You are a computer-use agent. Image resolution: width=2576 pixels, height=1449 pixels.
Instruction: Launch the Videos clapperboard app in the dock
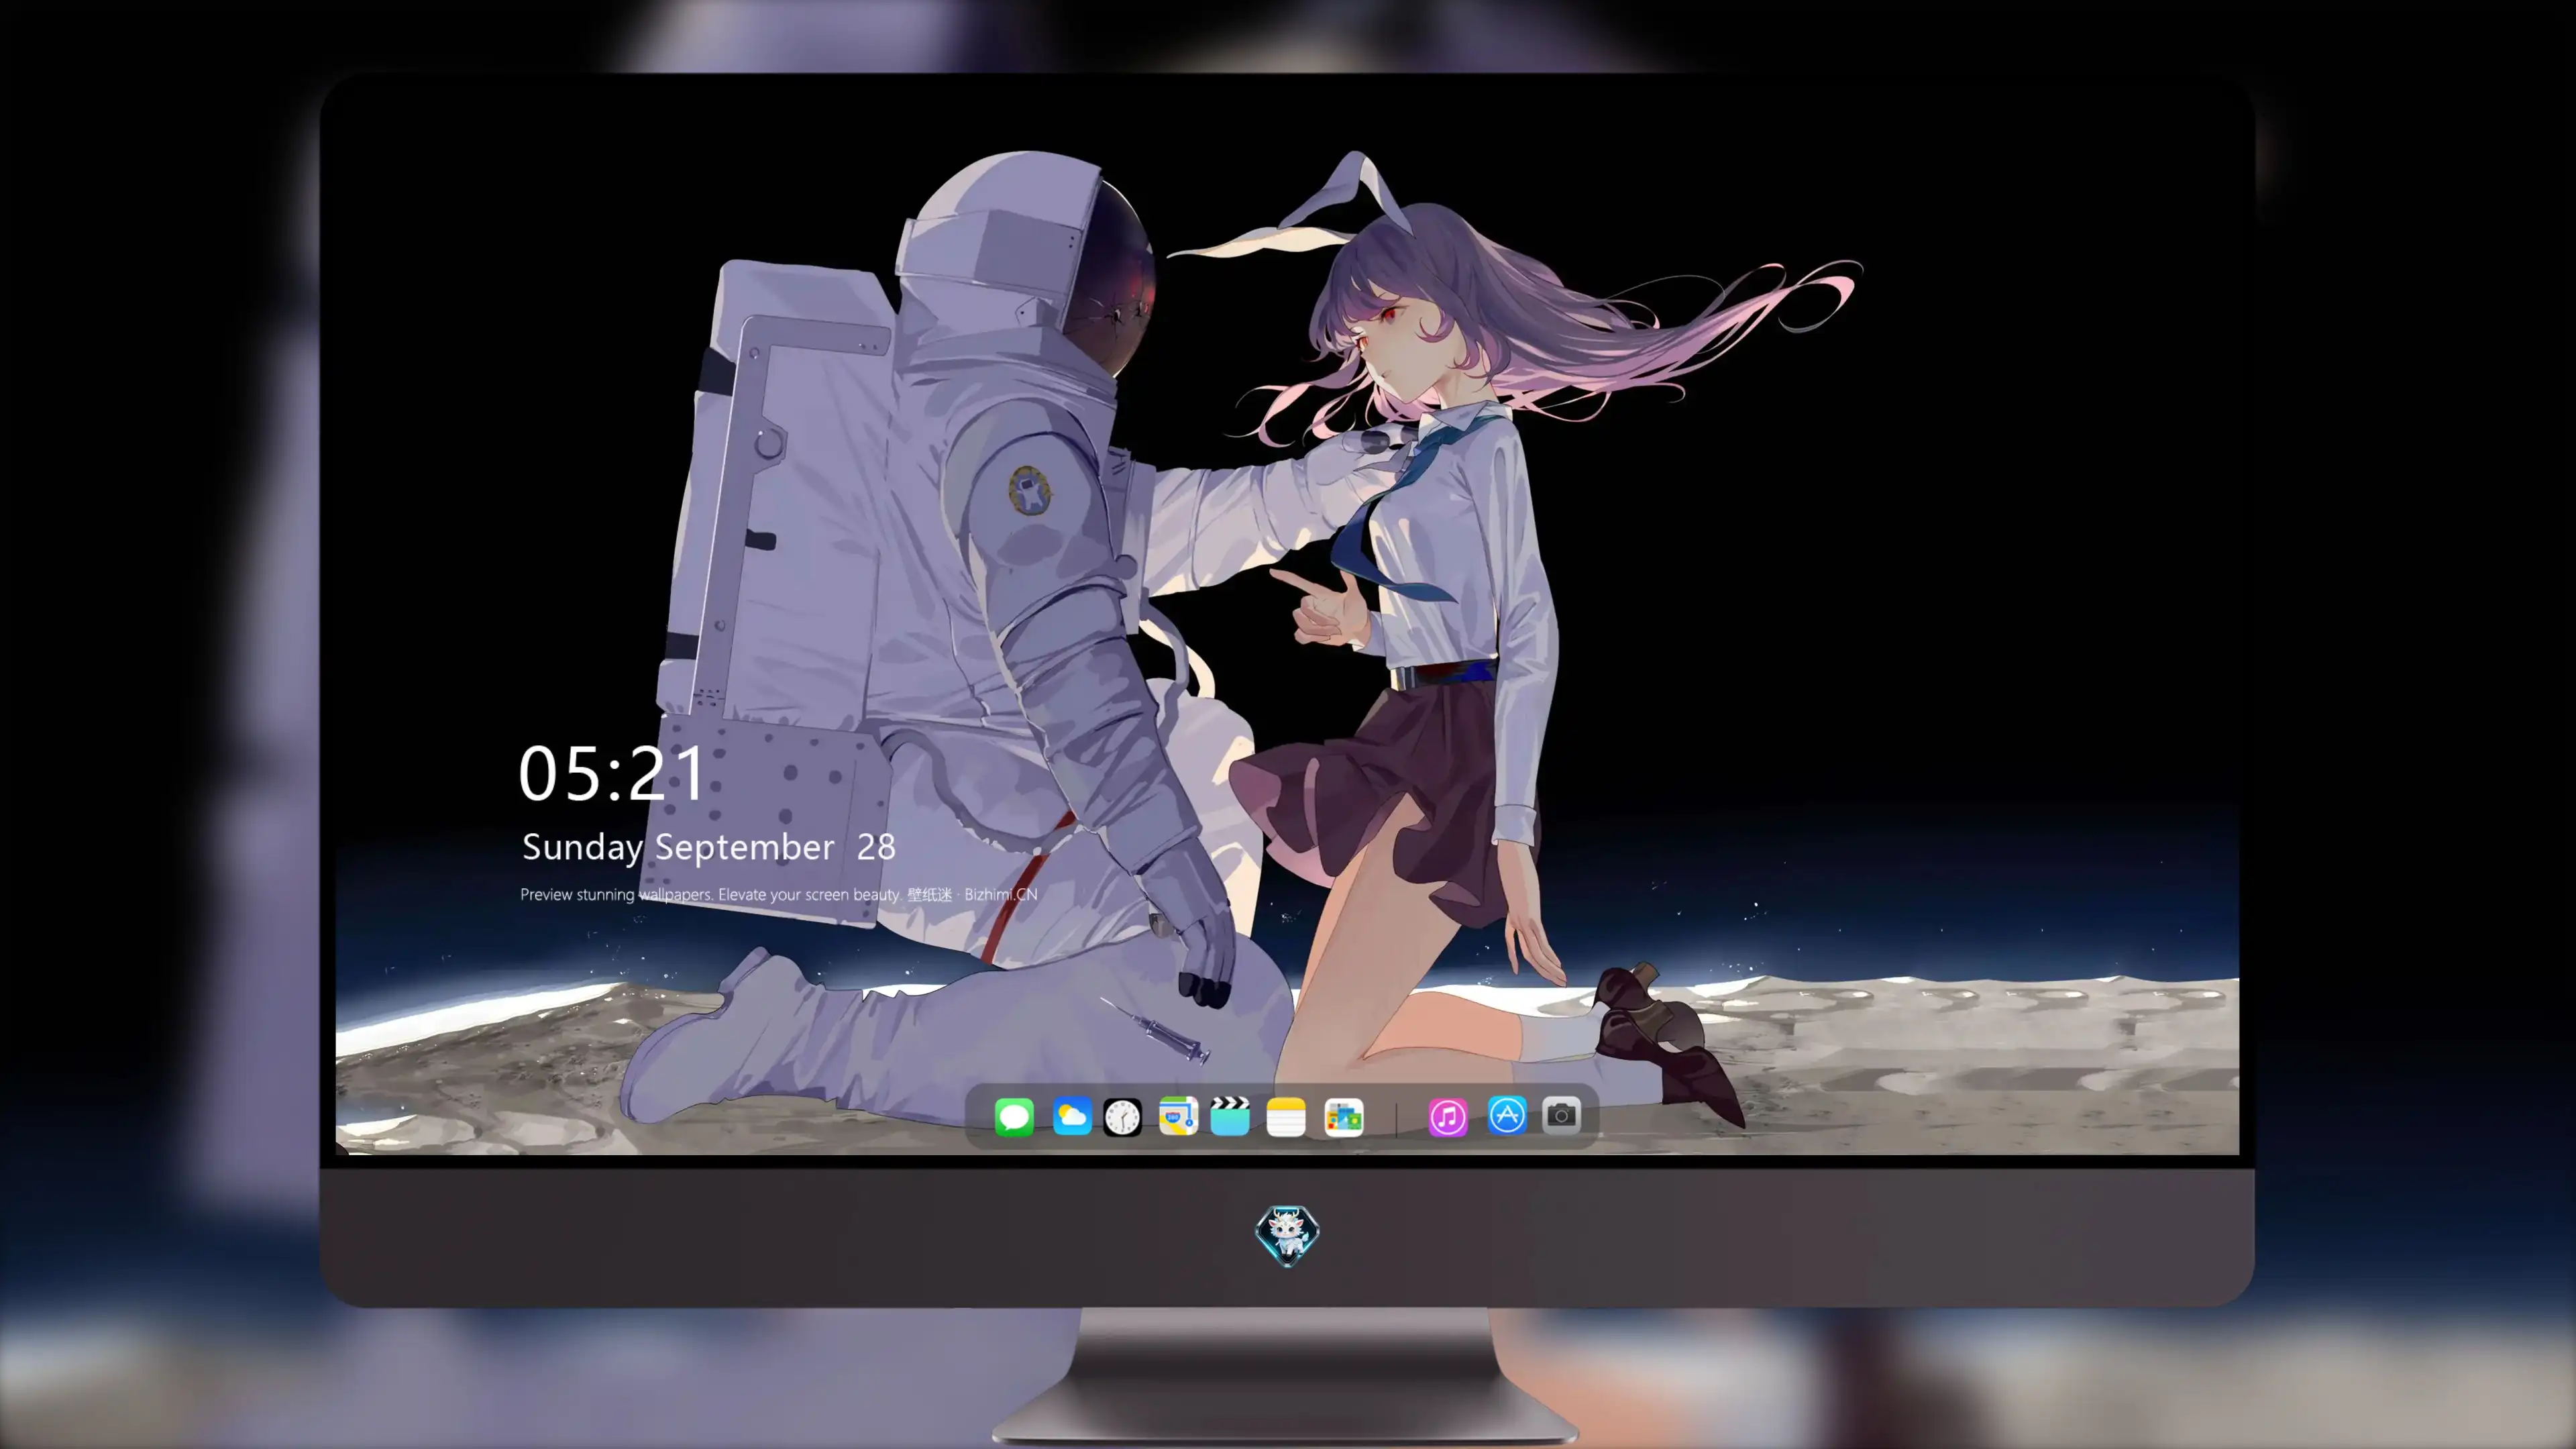point(1230,1116)
